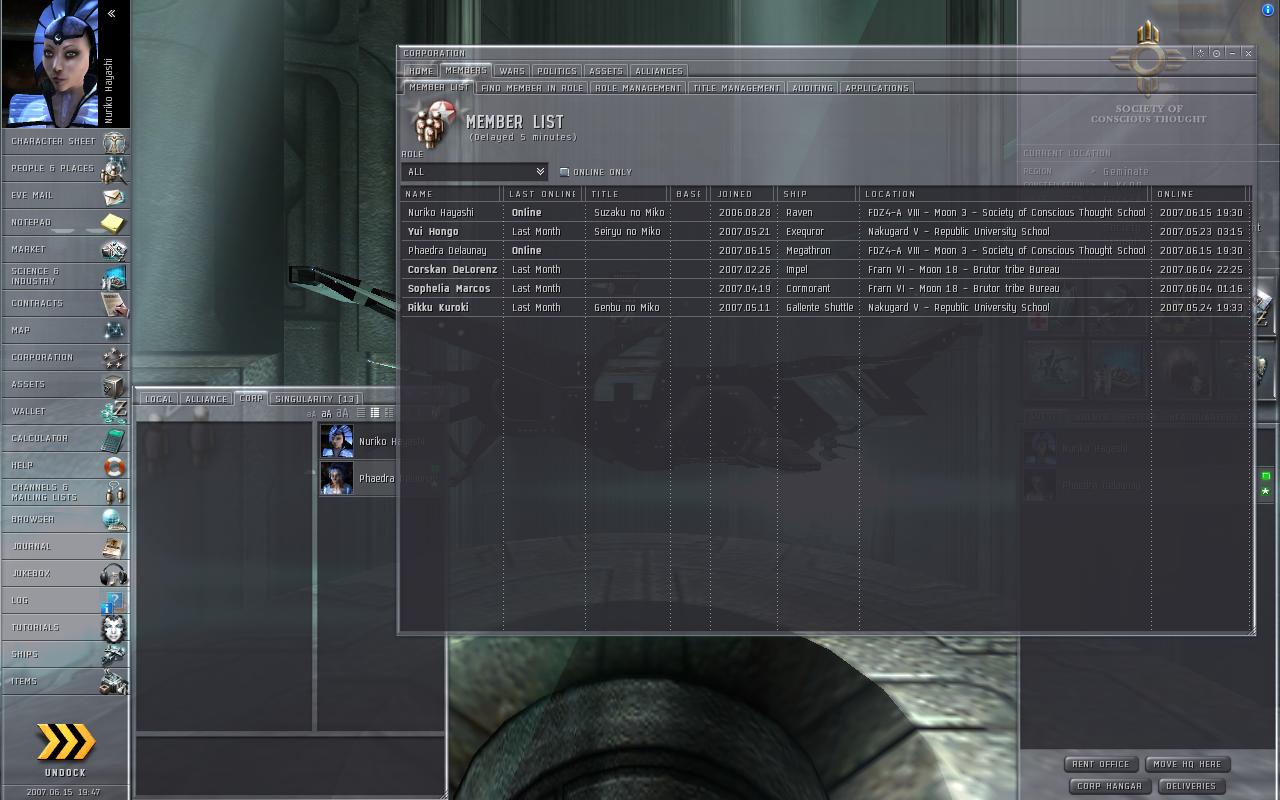Viewport: 1280px width, 800px height.
Task: Switch to the Local chat tab
Action: pos(159,399)
